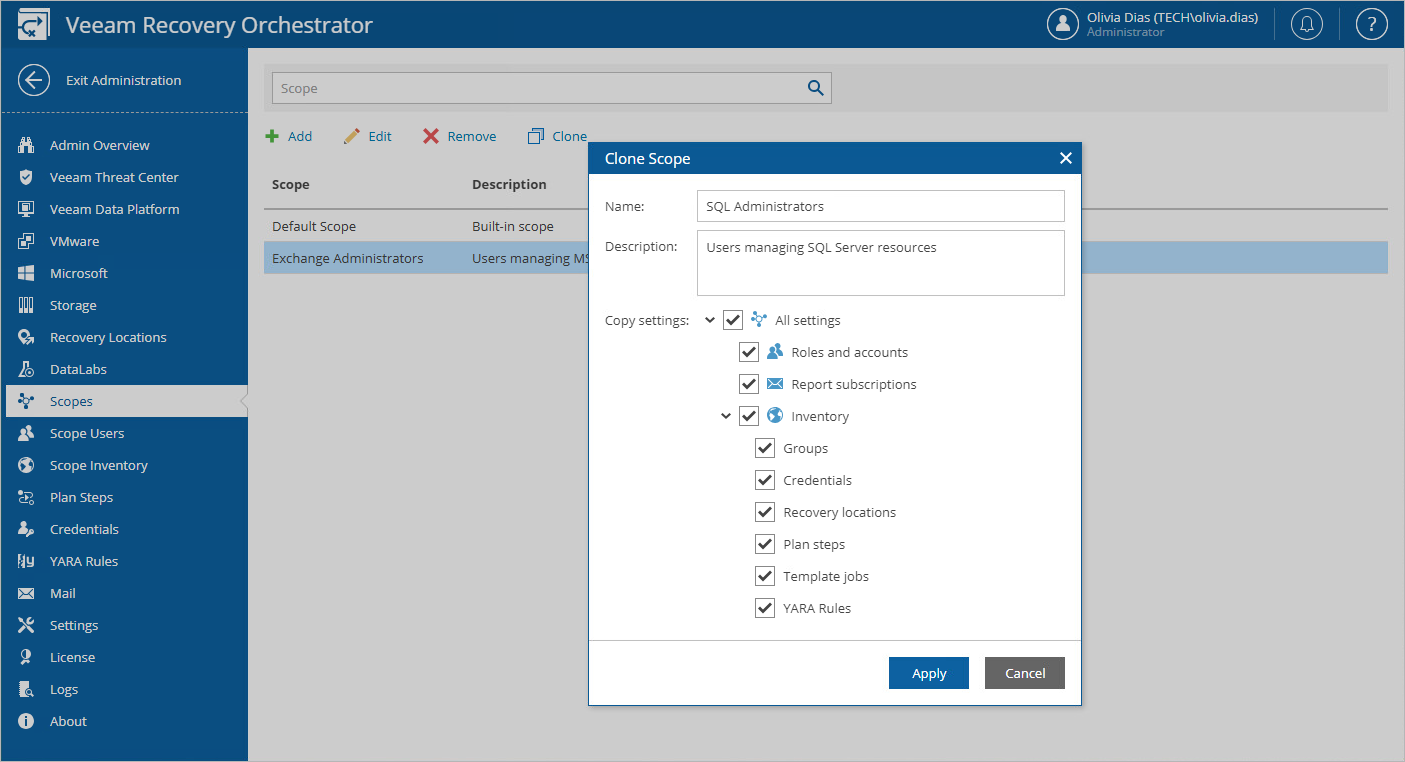Click the Mail envelope icon in sidebar
1405x762 pixels.
pos(27,593)
